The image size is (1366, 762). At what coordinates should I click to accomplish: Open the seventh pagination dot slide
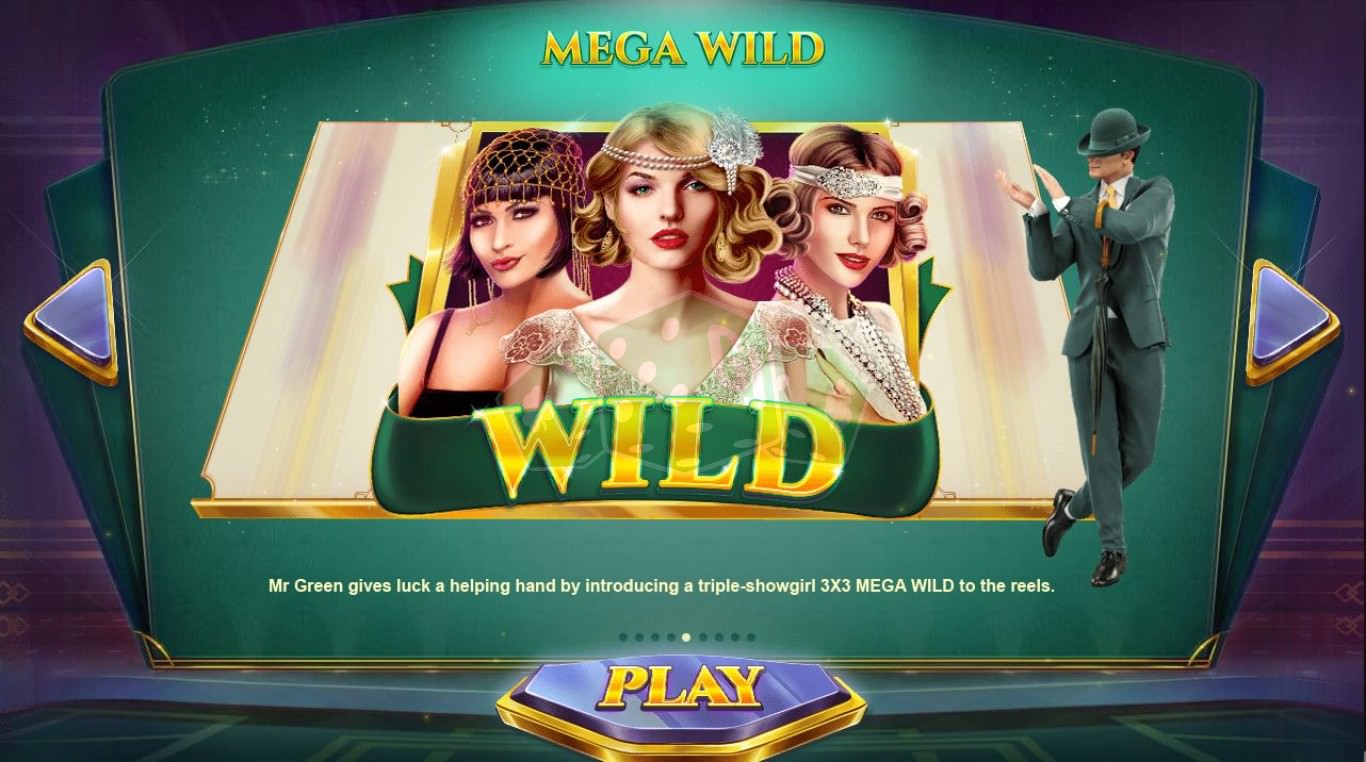[x=719, y=637]
